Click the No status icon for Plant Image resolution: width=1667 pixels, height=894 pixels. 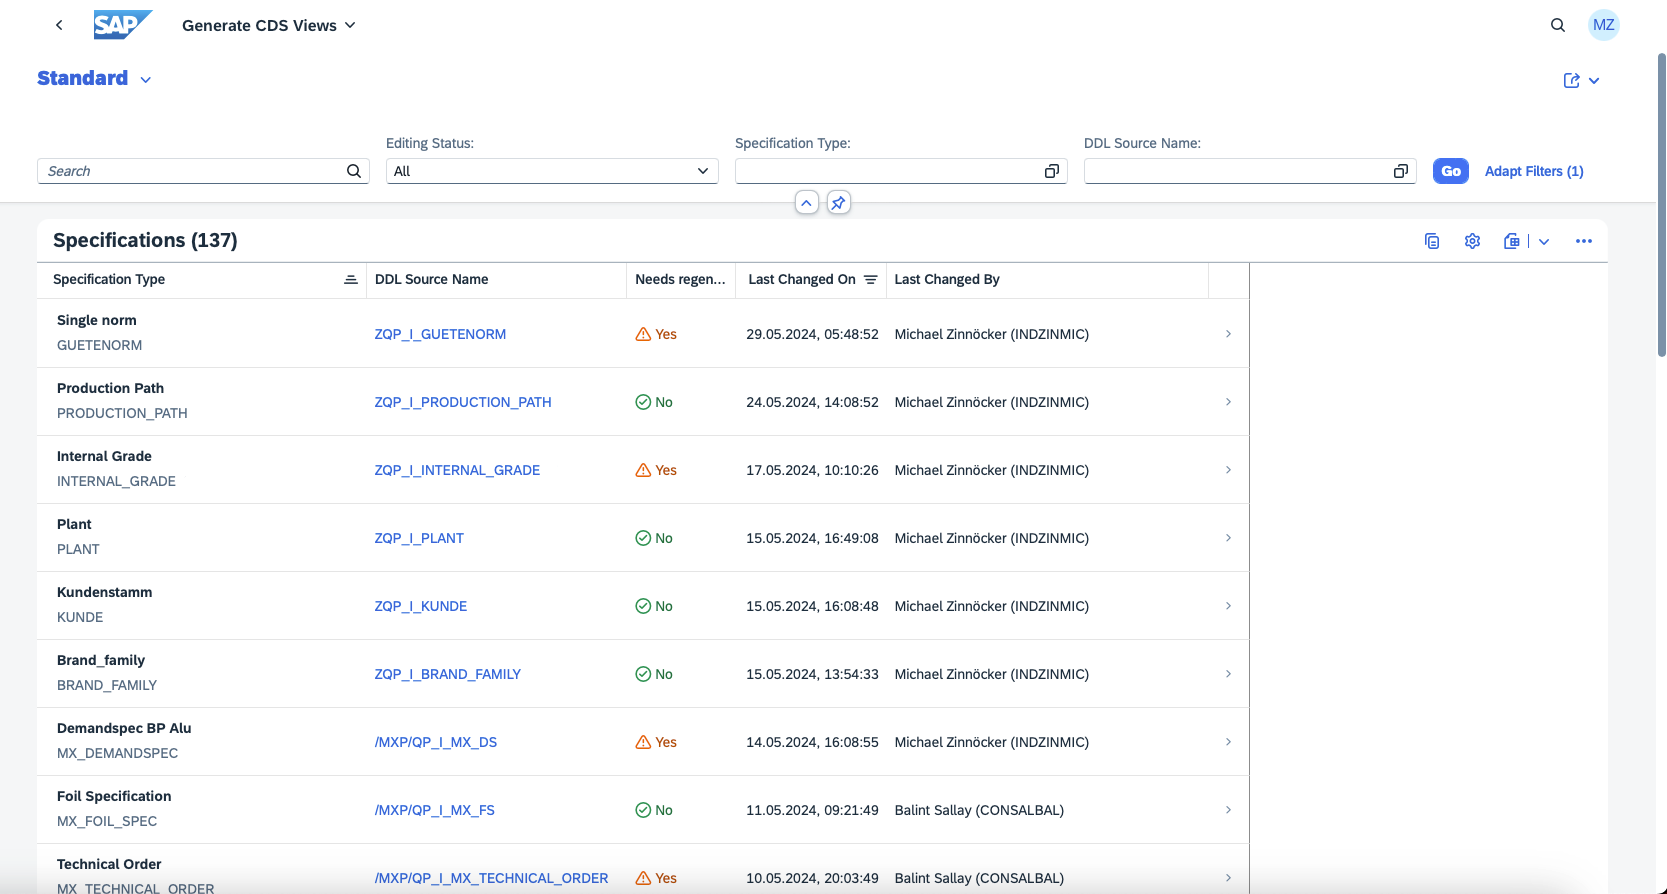pyautogui.click(x=643, y=538)
